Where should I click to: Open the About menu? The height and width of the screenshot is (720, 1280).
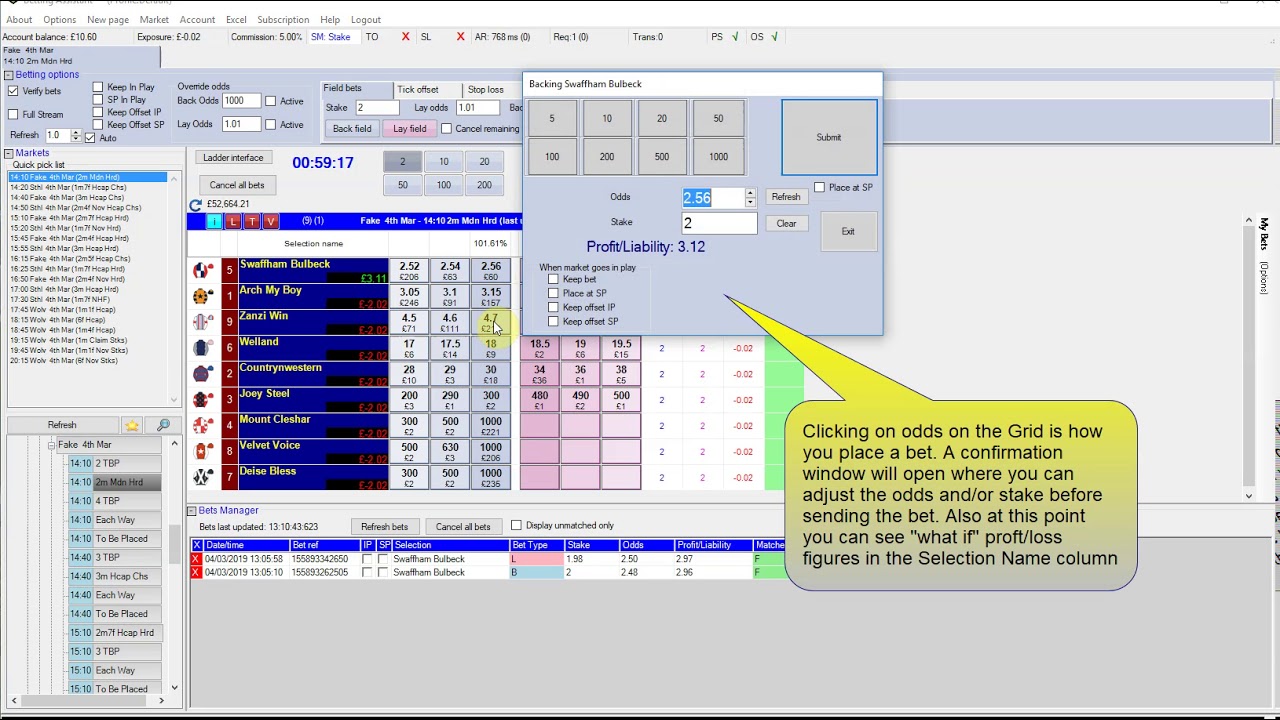19,20
